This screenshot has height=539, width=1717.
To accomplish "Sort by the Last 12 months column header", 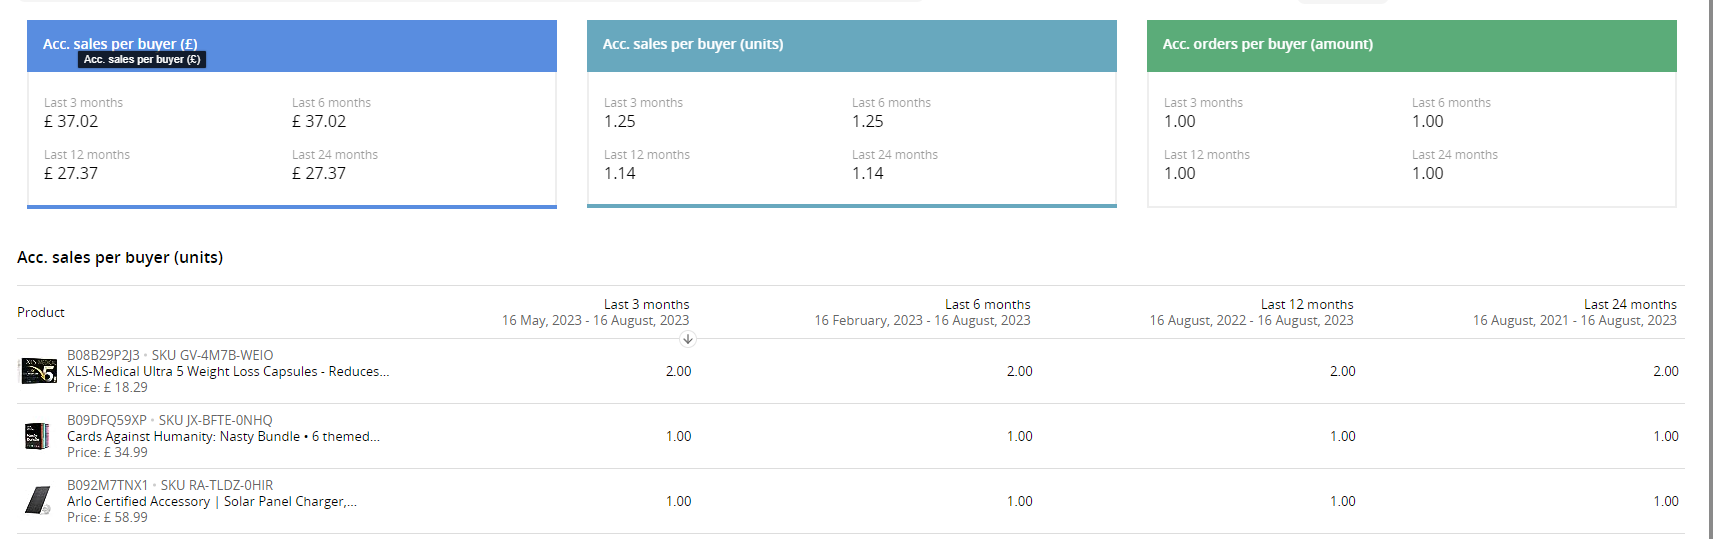I will click(x=1306, y=304).
